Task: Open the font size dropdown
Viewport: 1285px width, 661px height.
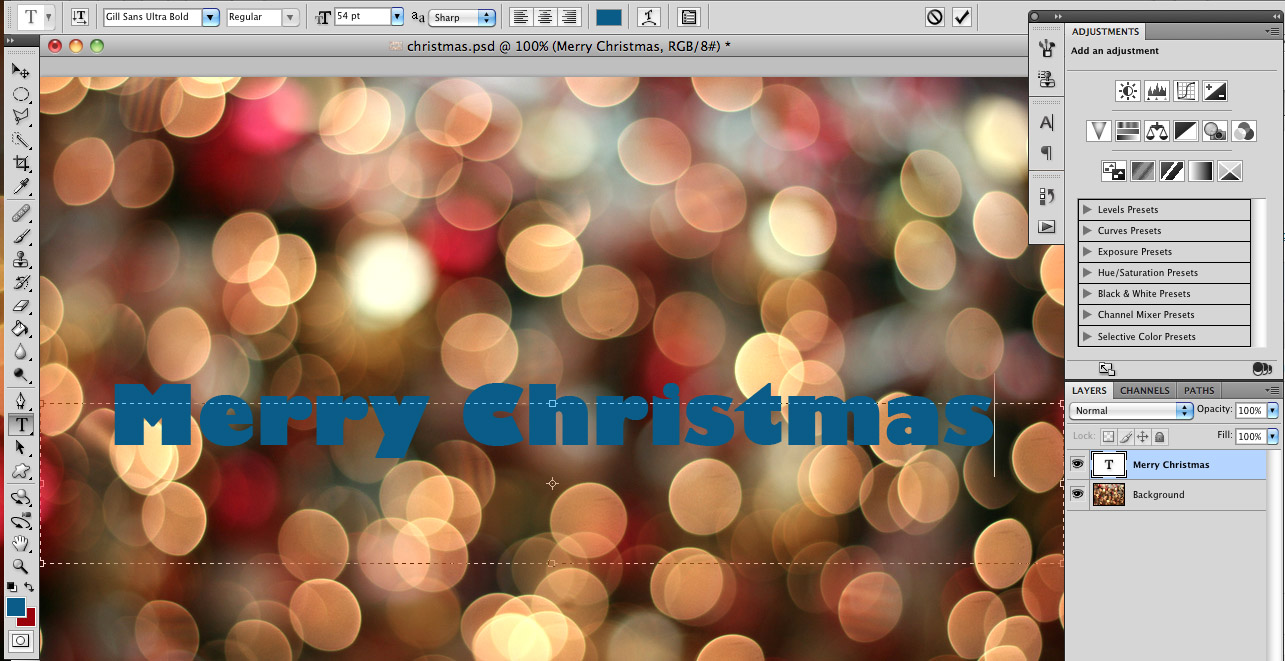Action: (397, 17)
